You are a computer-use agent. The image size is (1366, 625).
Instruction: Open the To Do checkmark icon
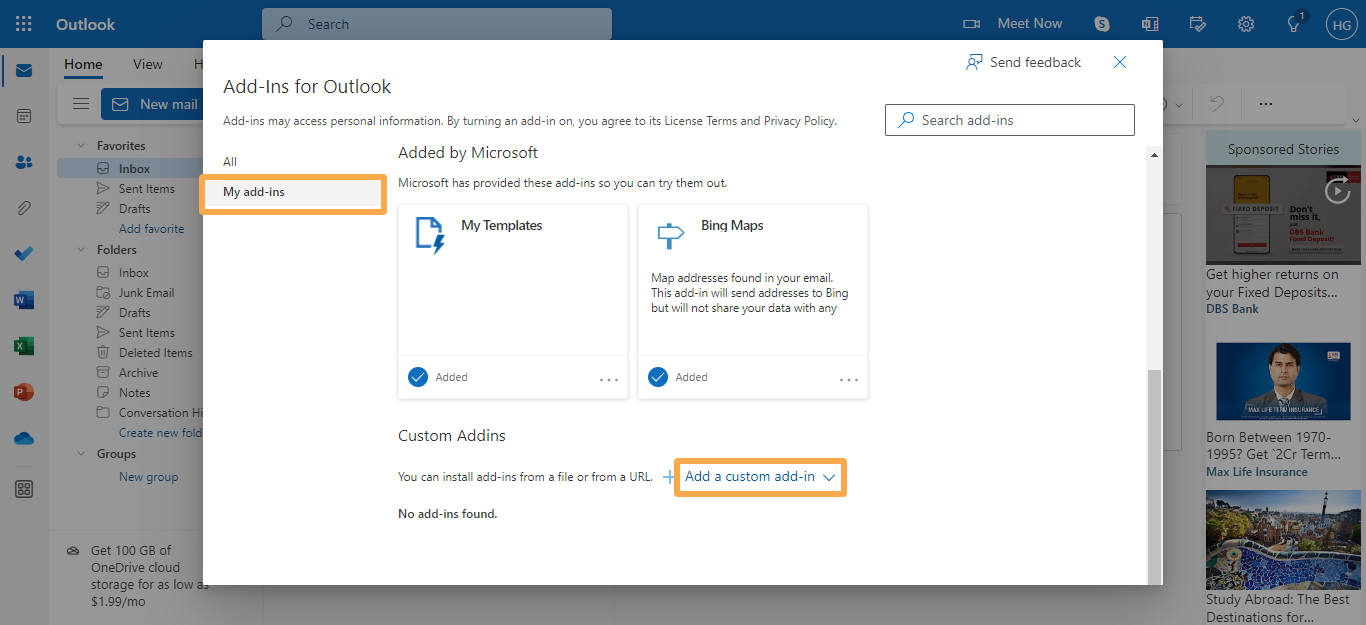pyautogui.click(x=24, y=254)
